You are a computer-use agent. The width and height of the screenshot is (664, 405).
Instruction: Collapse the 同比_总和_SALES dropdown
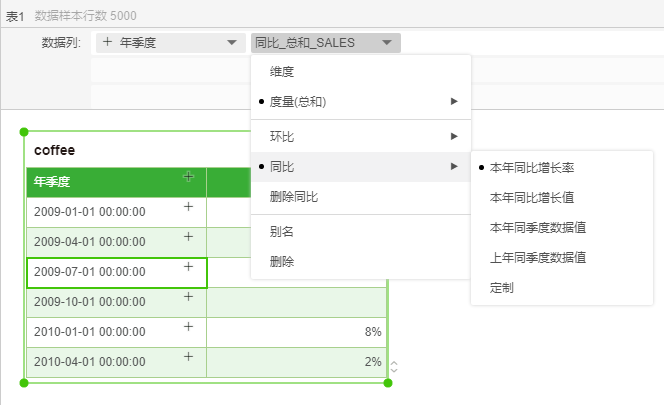[x=387, y=43]
